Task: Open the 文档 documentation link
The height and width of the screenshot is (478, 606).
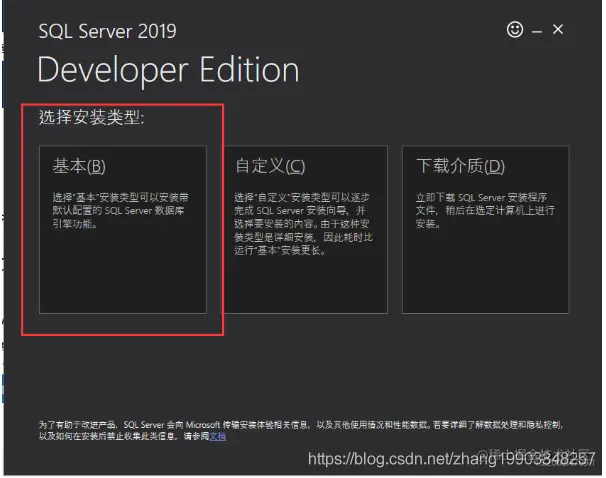Action: coord(218,436)
